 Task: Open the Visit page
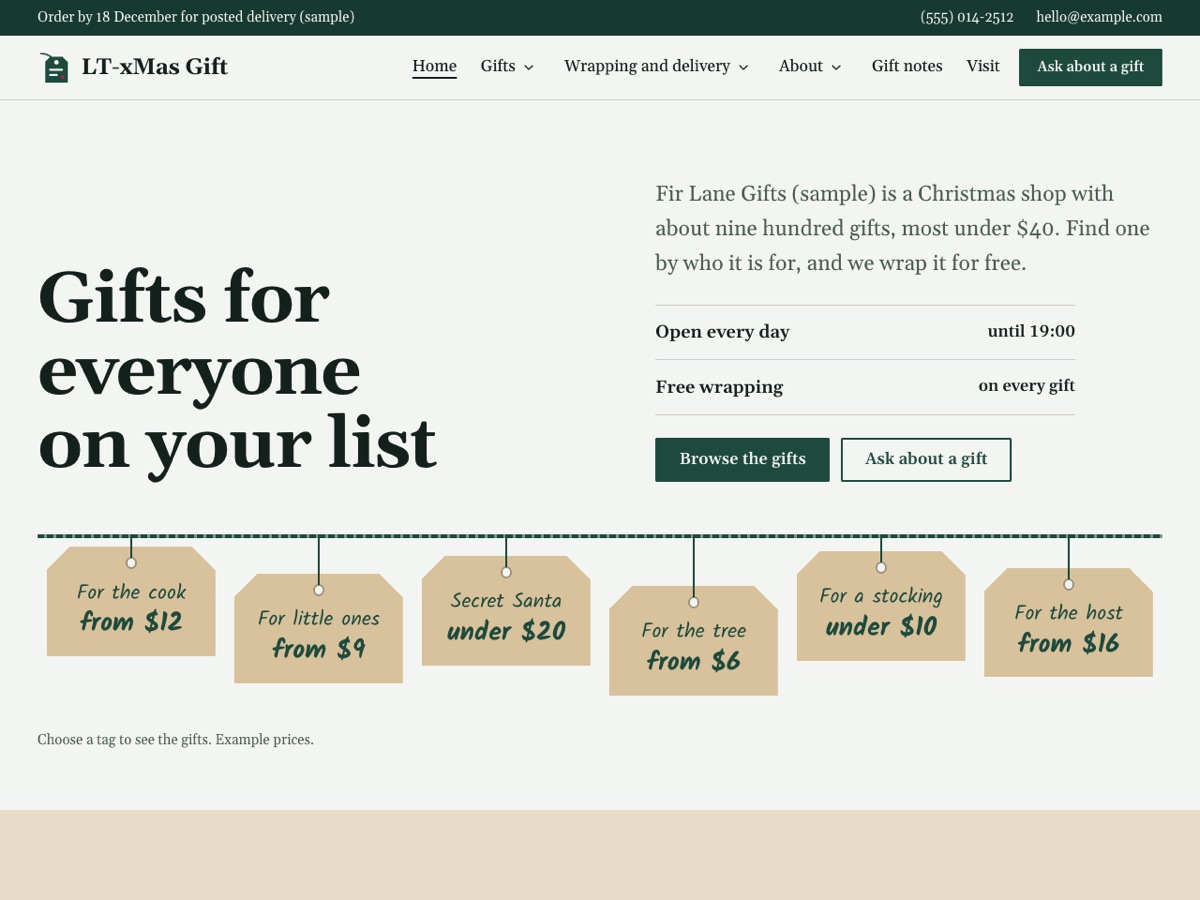tap(983, 66)
